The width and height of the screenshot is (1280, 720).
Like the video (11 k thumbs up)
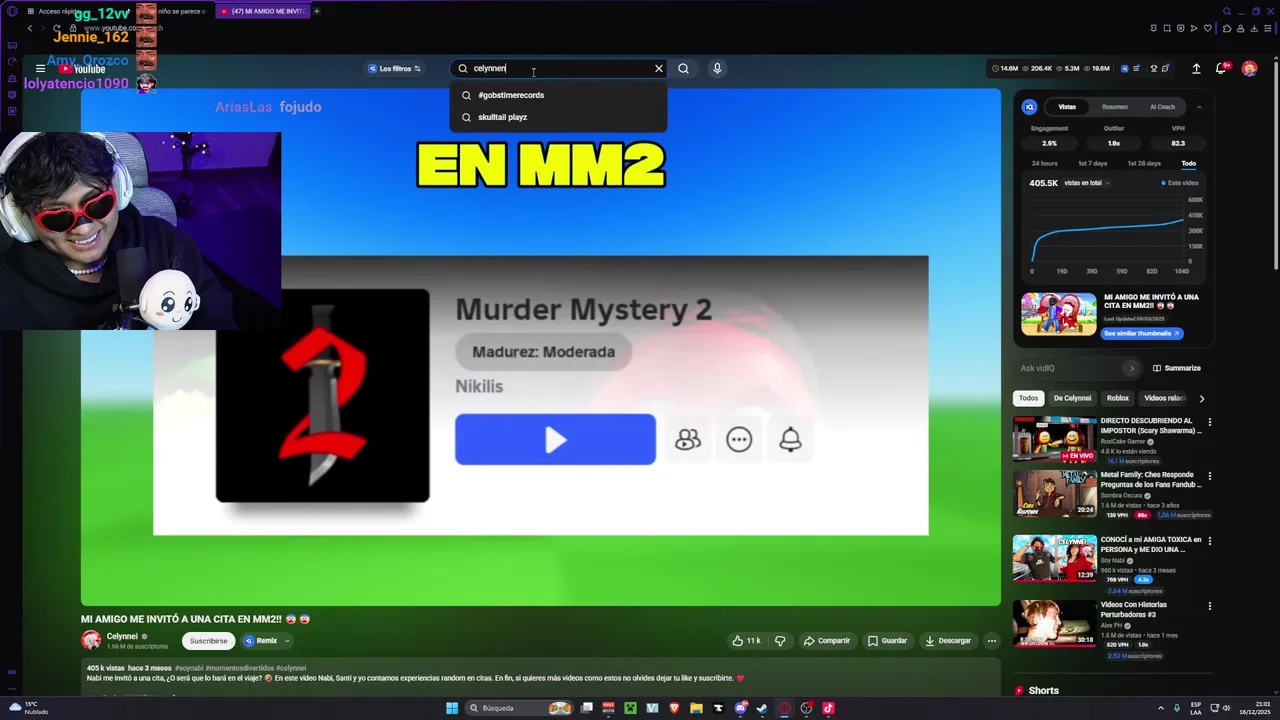click(x=746, y=641)
